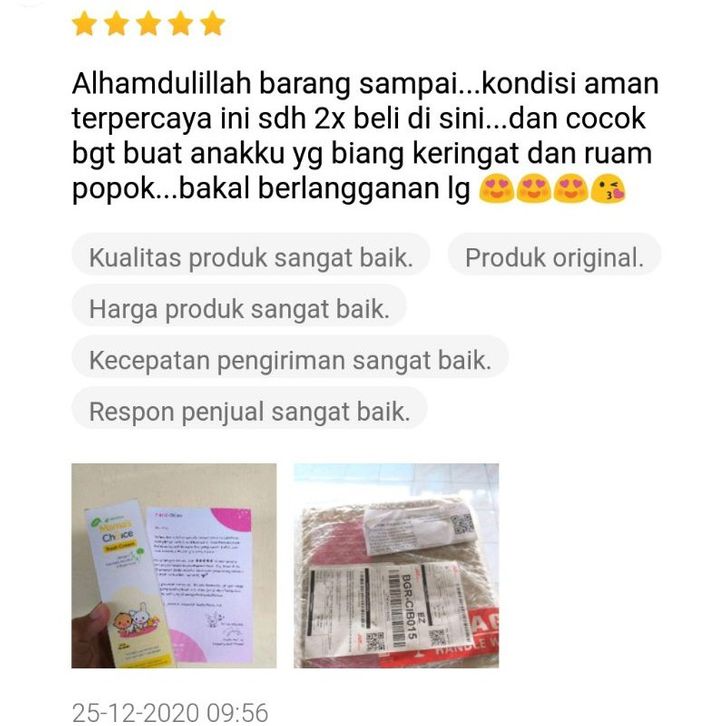Select the fourth rating star

click(x=181, y=24)
